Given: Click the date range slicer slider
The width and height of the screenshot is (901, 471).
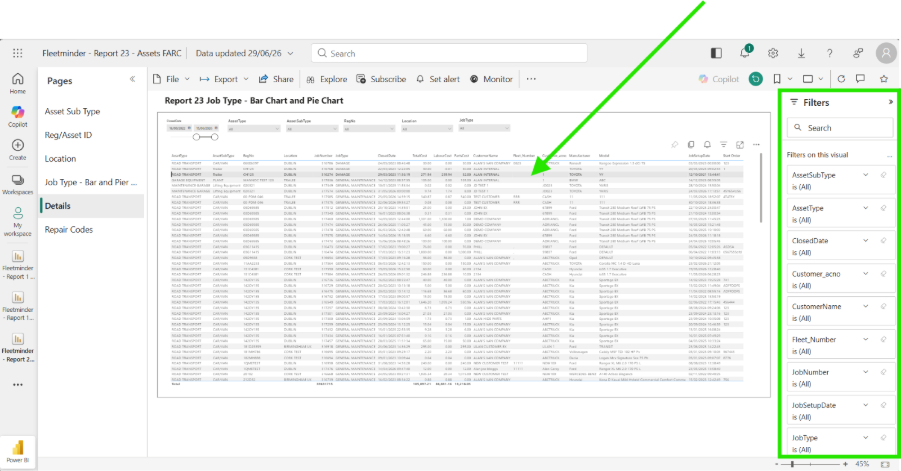Looking at the screenshot, I should 205,137.
